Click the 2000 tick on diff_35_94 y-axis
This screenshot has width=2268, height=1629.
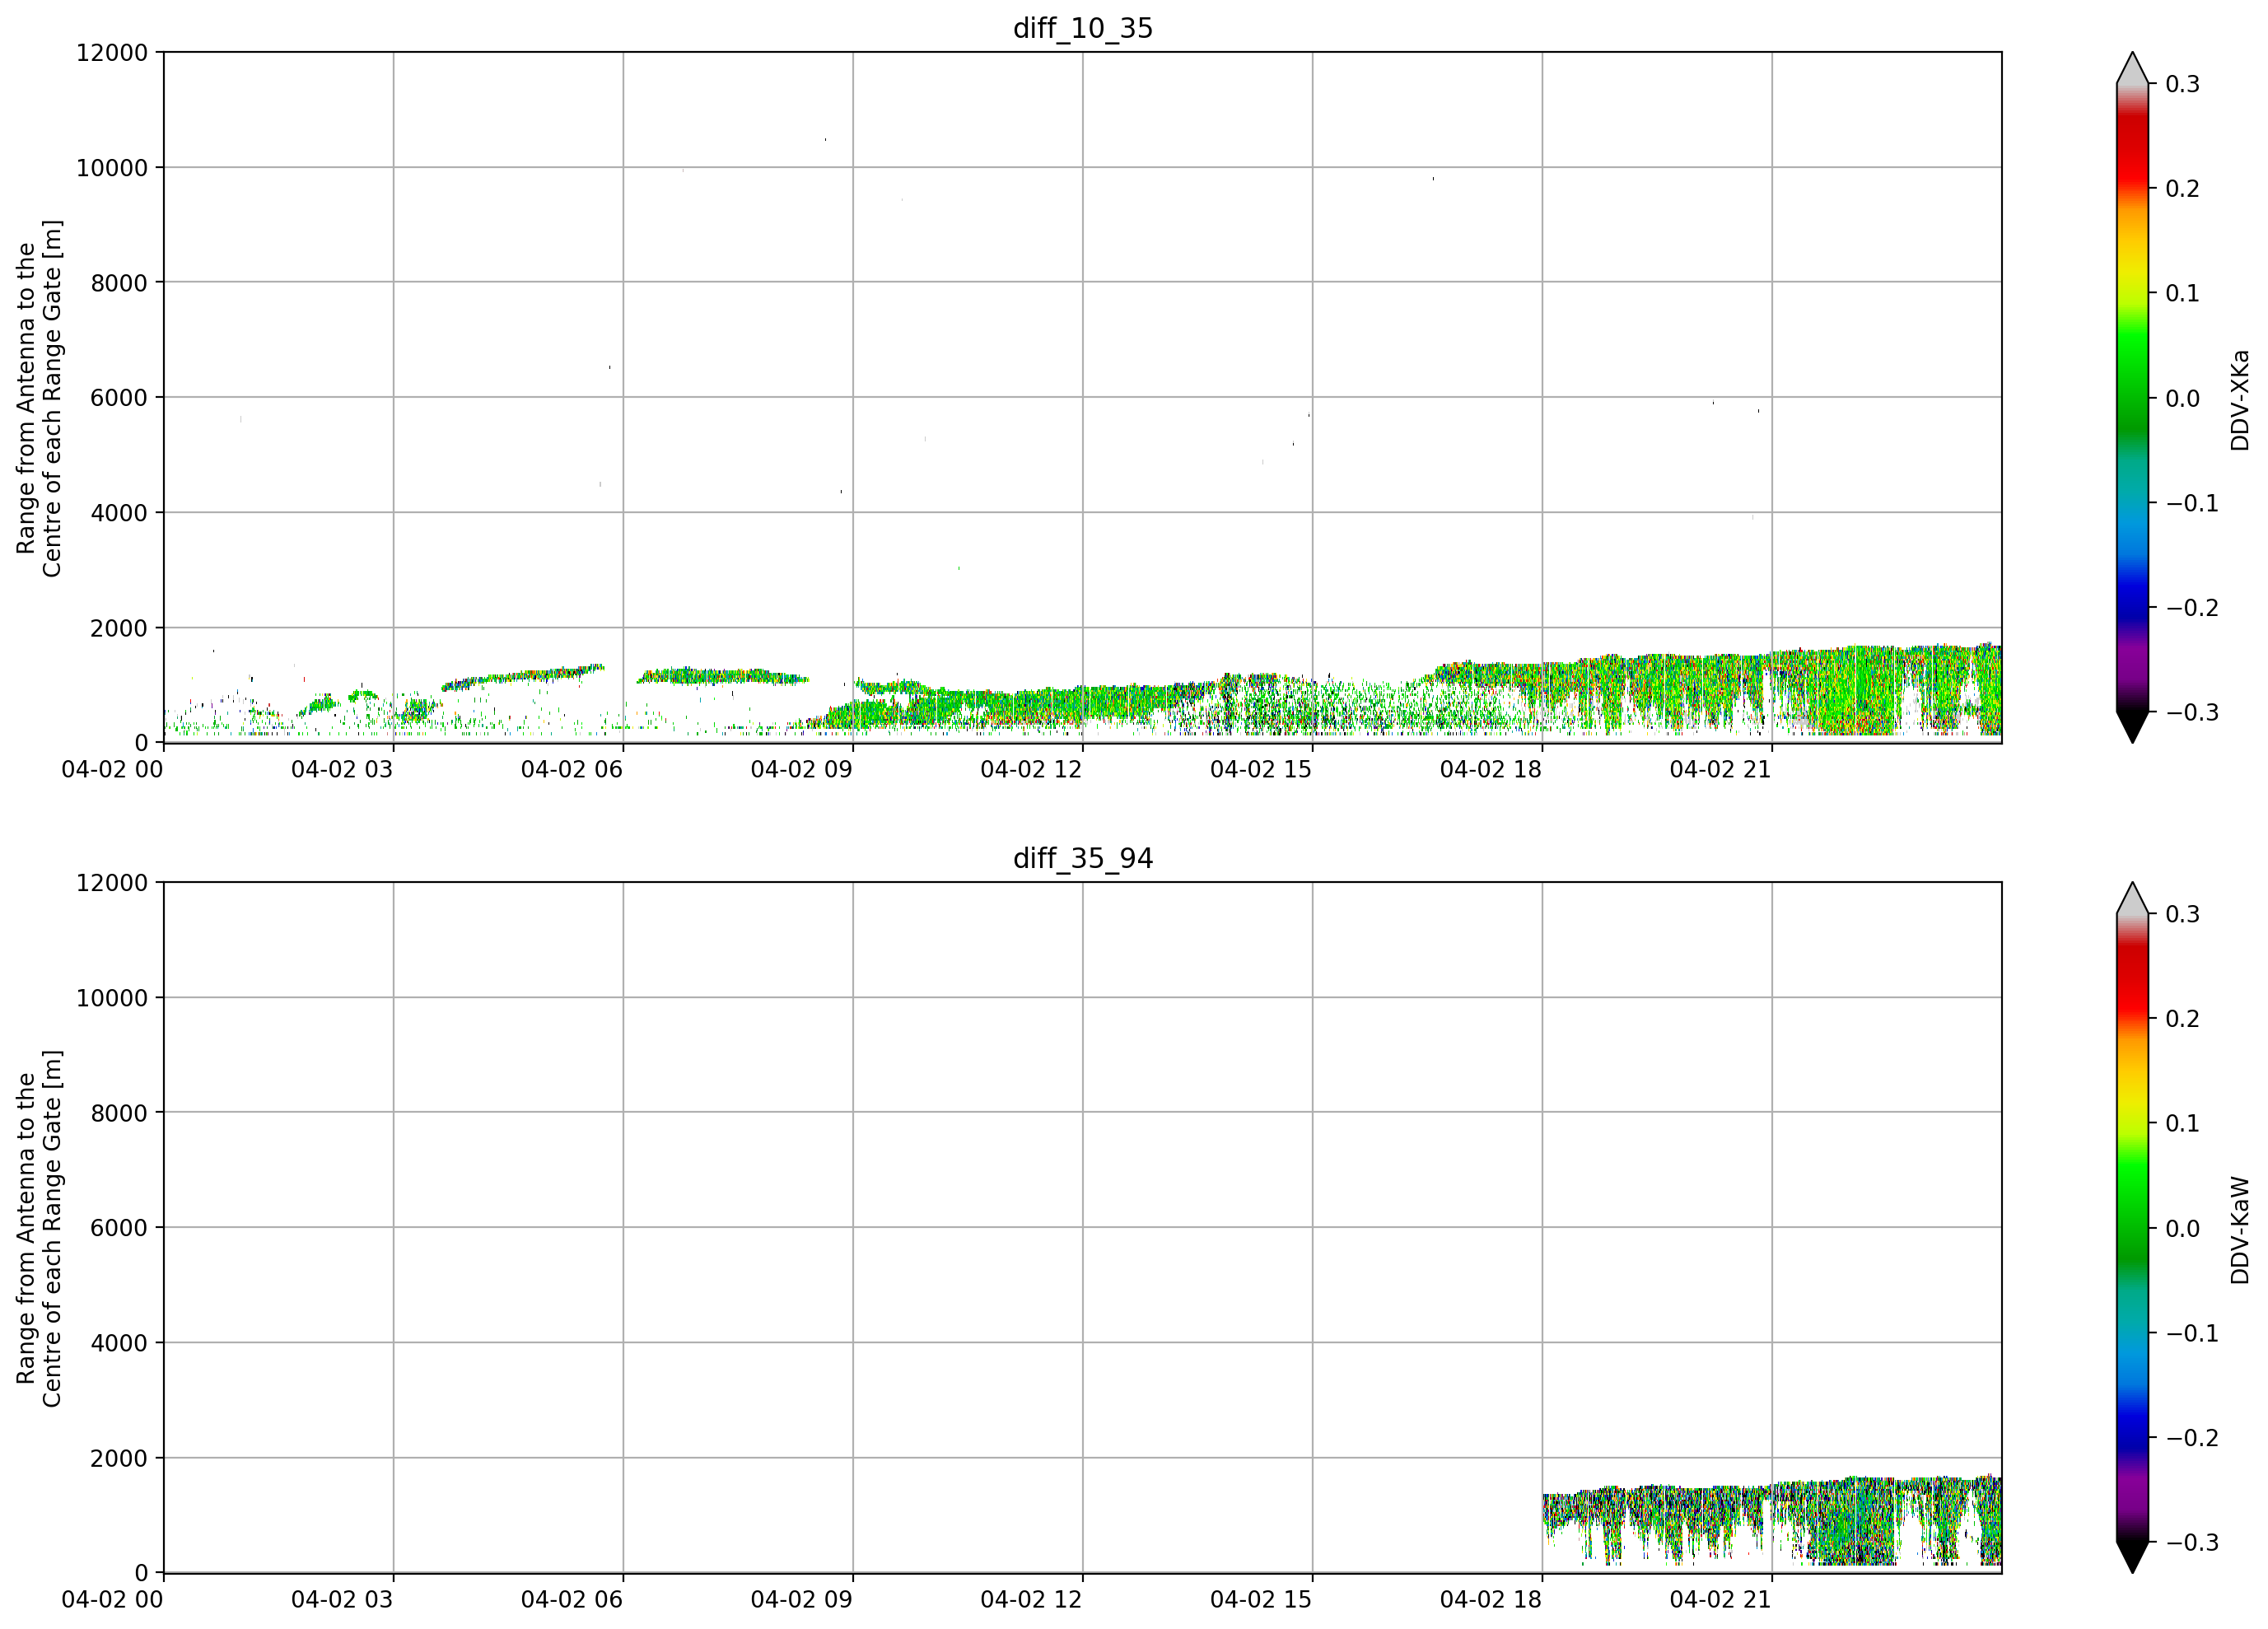pyautogui.click(x=119, y=1458)
